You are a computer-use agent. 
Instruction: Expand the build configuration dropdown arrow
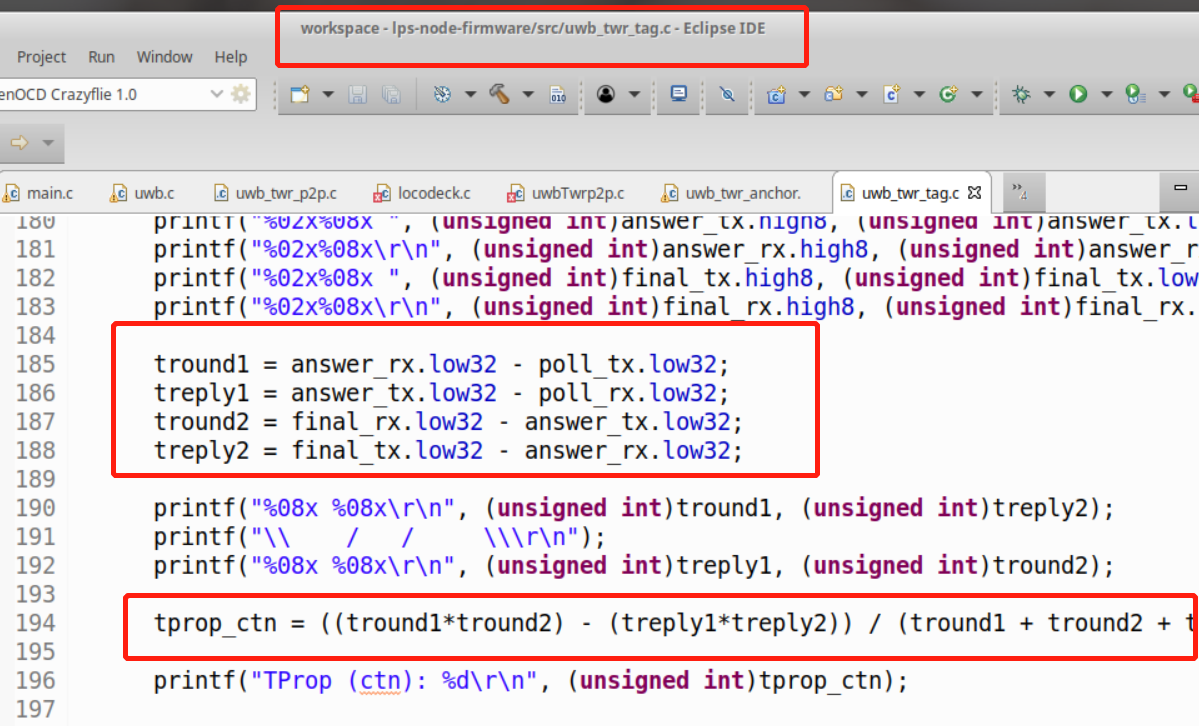[x=470, y=94]
